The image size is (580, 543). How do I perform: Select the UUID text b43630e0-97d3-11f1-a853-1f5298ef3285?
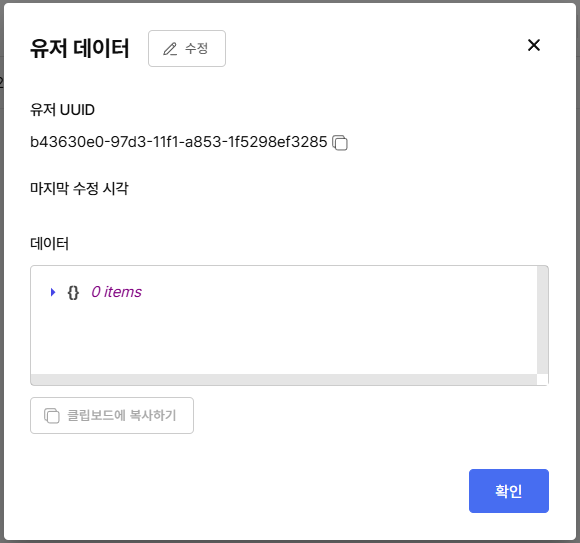179,142
